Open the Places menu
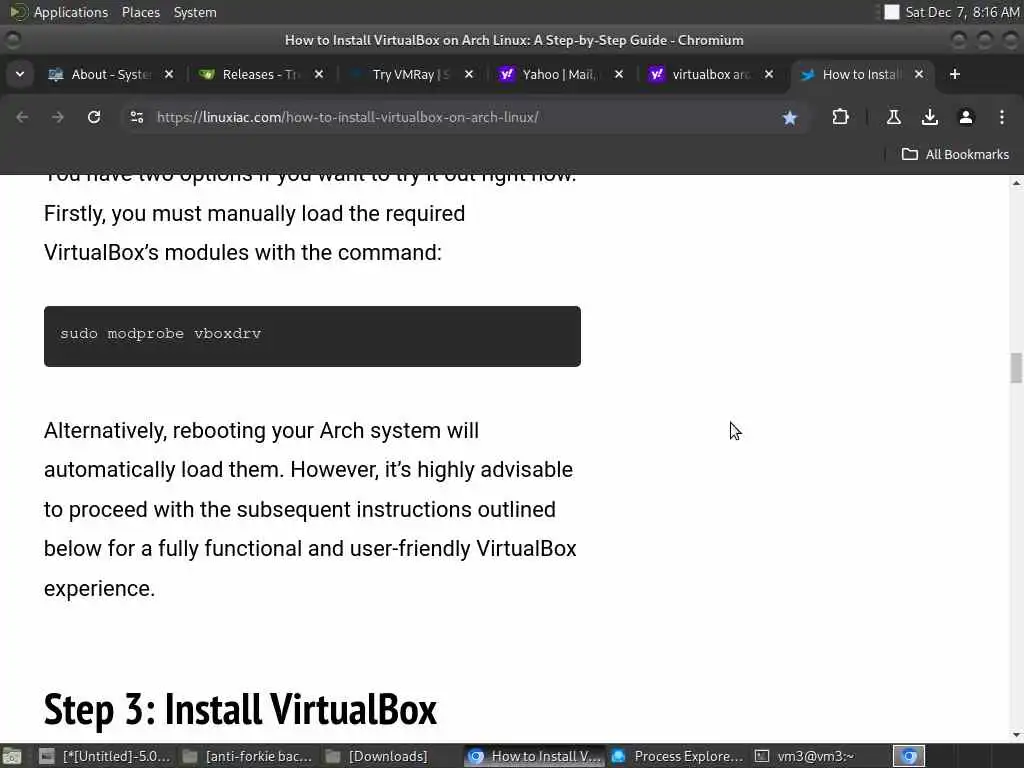 (x=141, y=12)
